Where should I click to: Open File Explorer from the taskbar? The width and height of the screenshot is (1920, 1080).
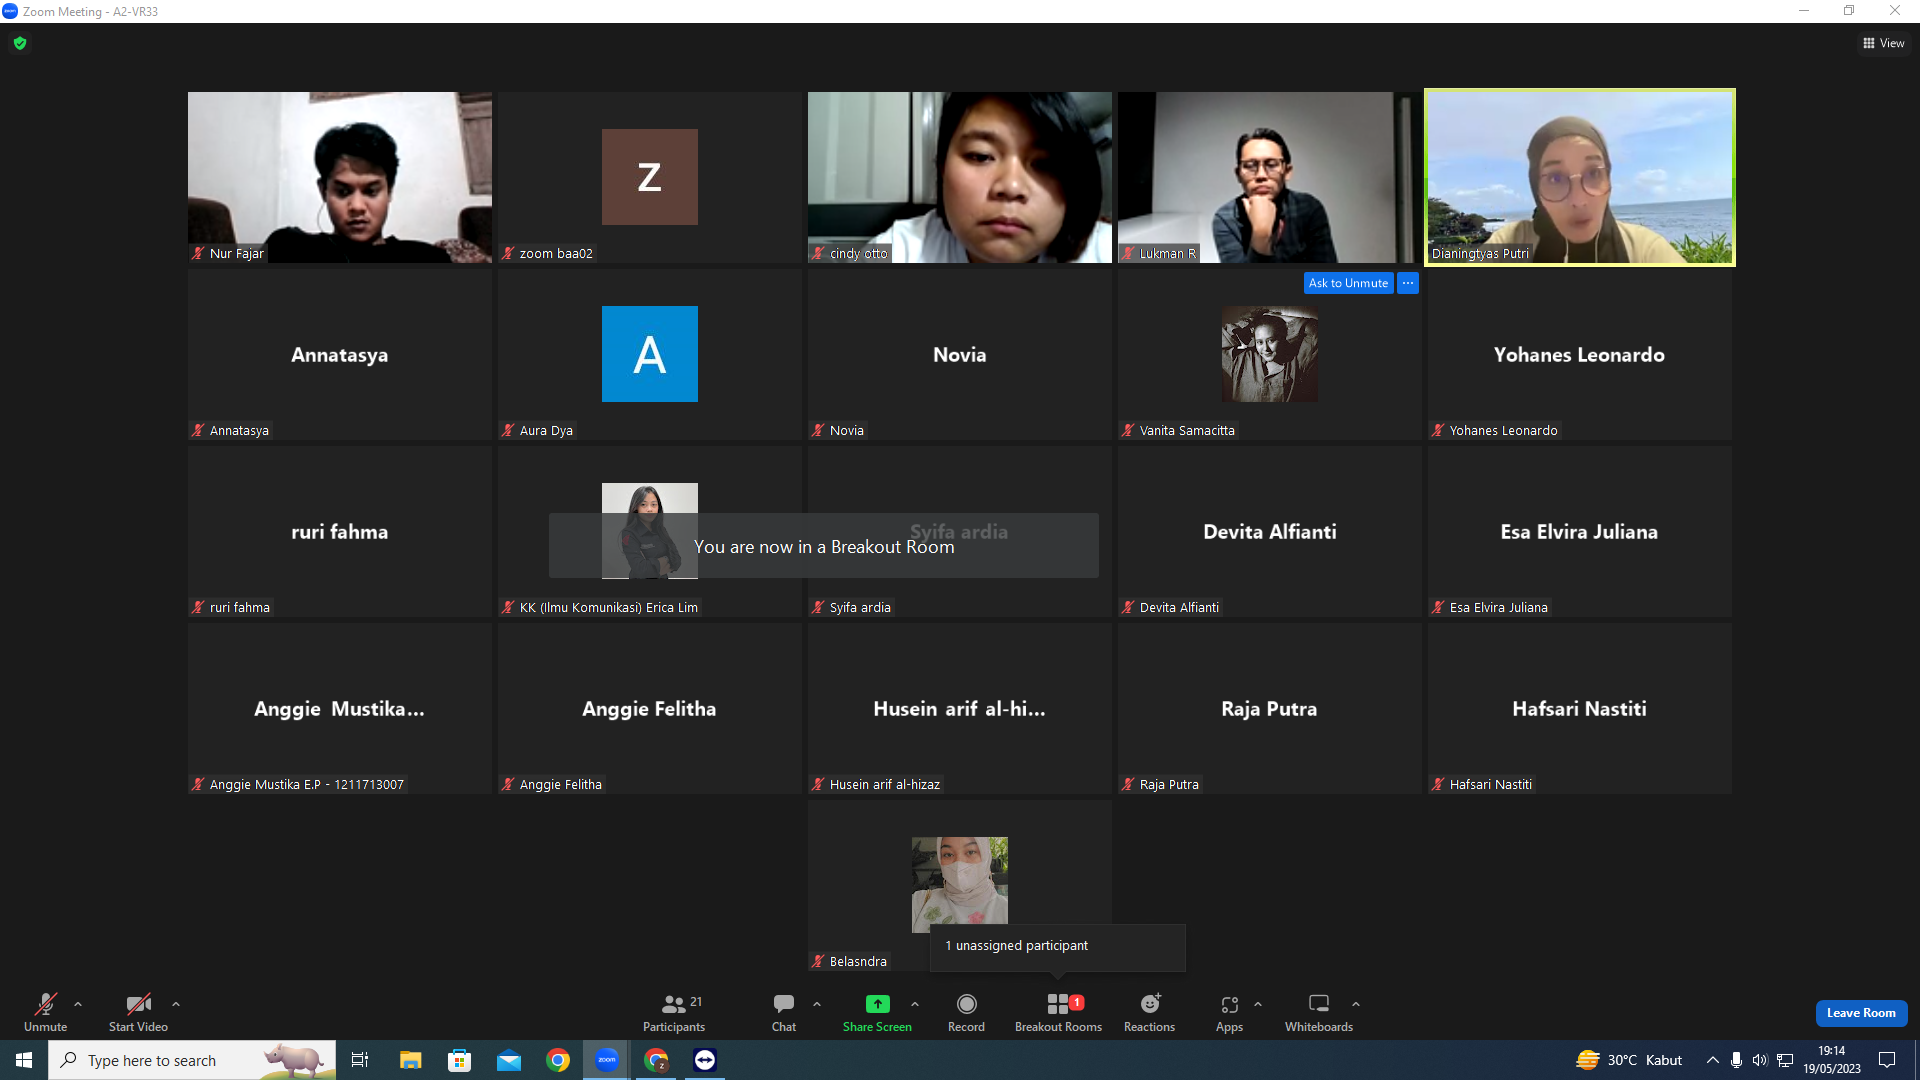pos(410,1060)
